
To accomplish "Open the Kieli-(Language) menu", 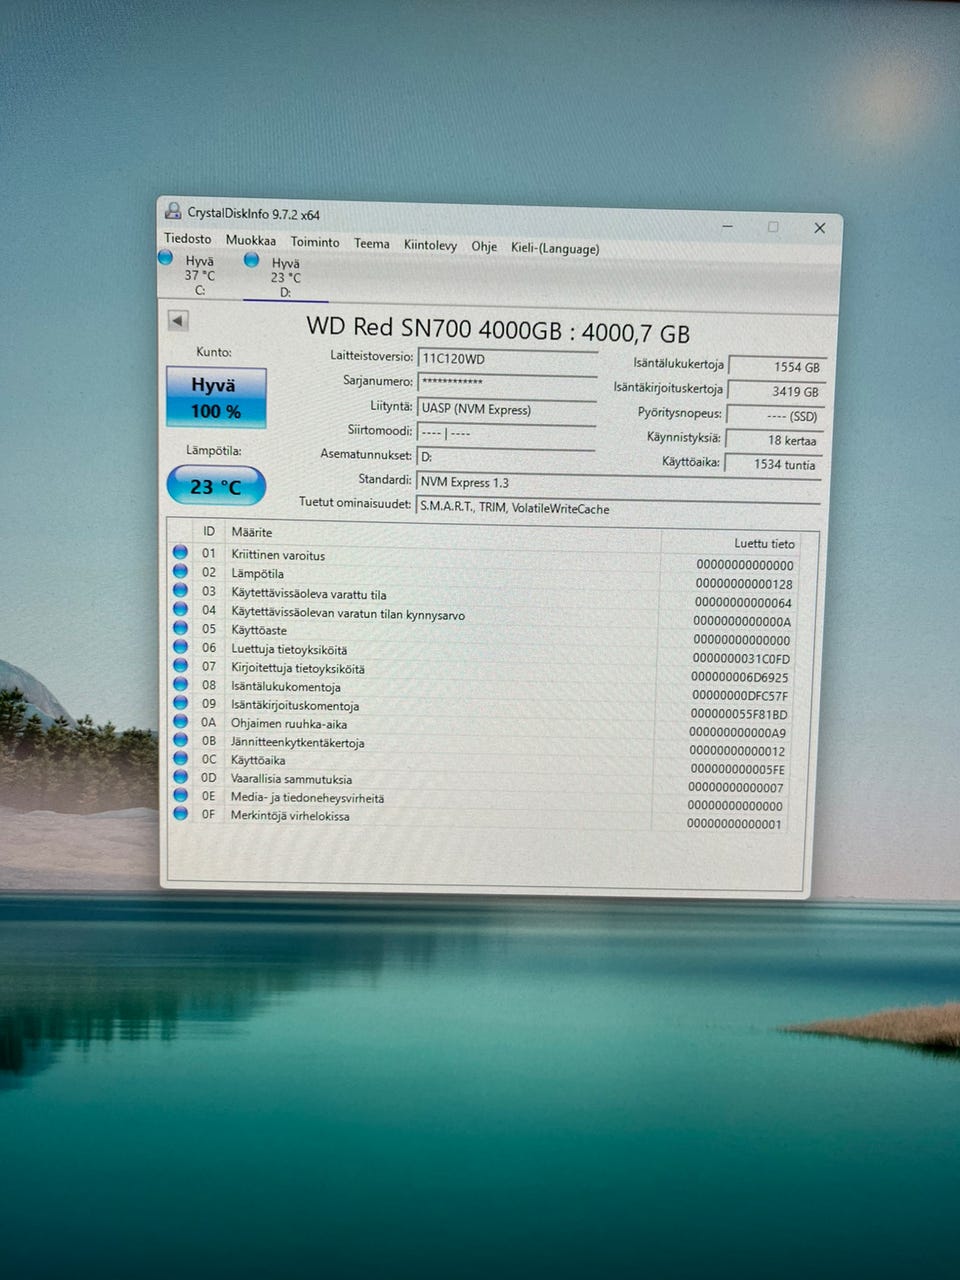I will 555,248.
